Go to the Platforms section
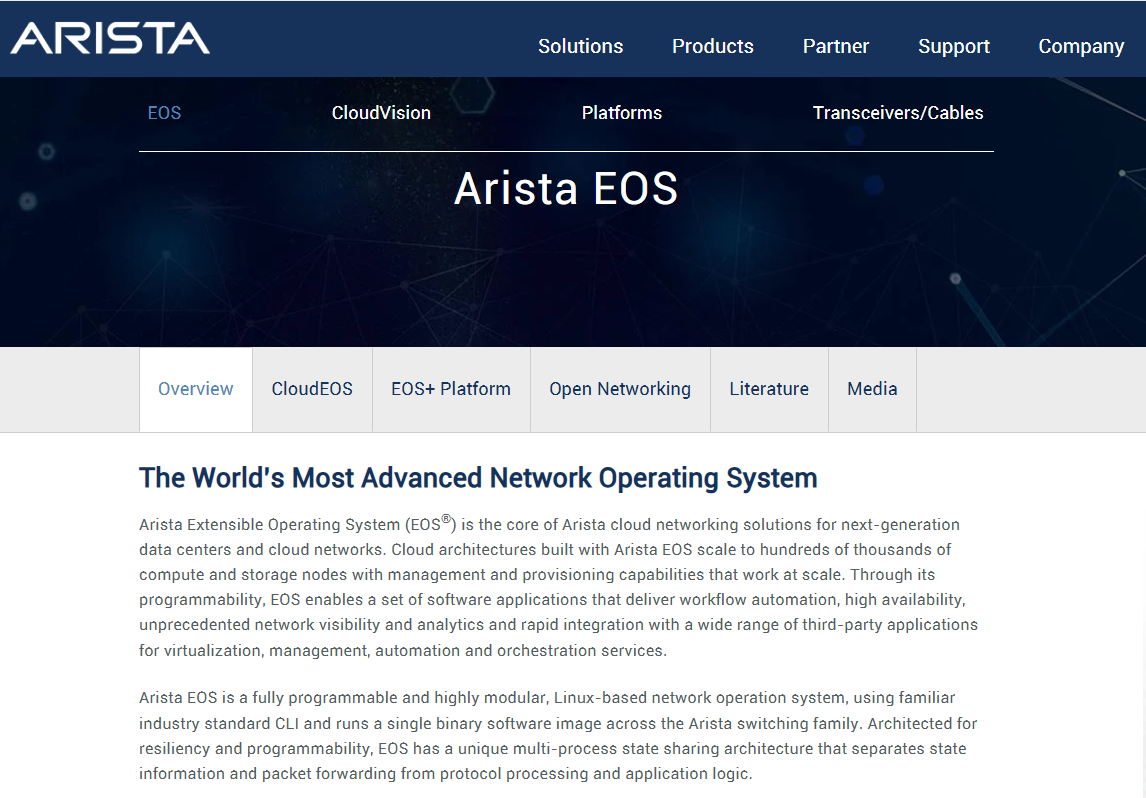The height and width of the screenshot is (798, 1146). point(622,113)
